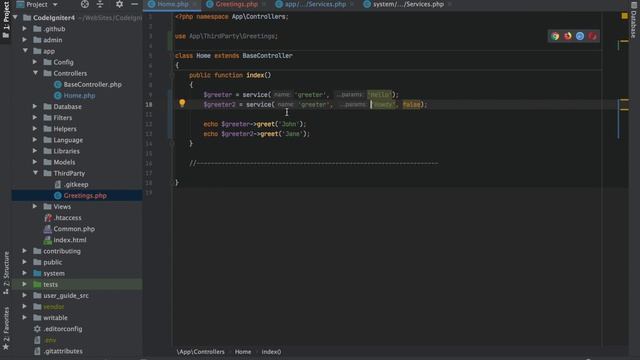Select the .env file

[x=49, y=340]
